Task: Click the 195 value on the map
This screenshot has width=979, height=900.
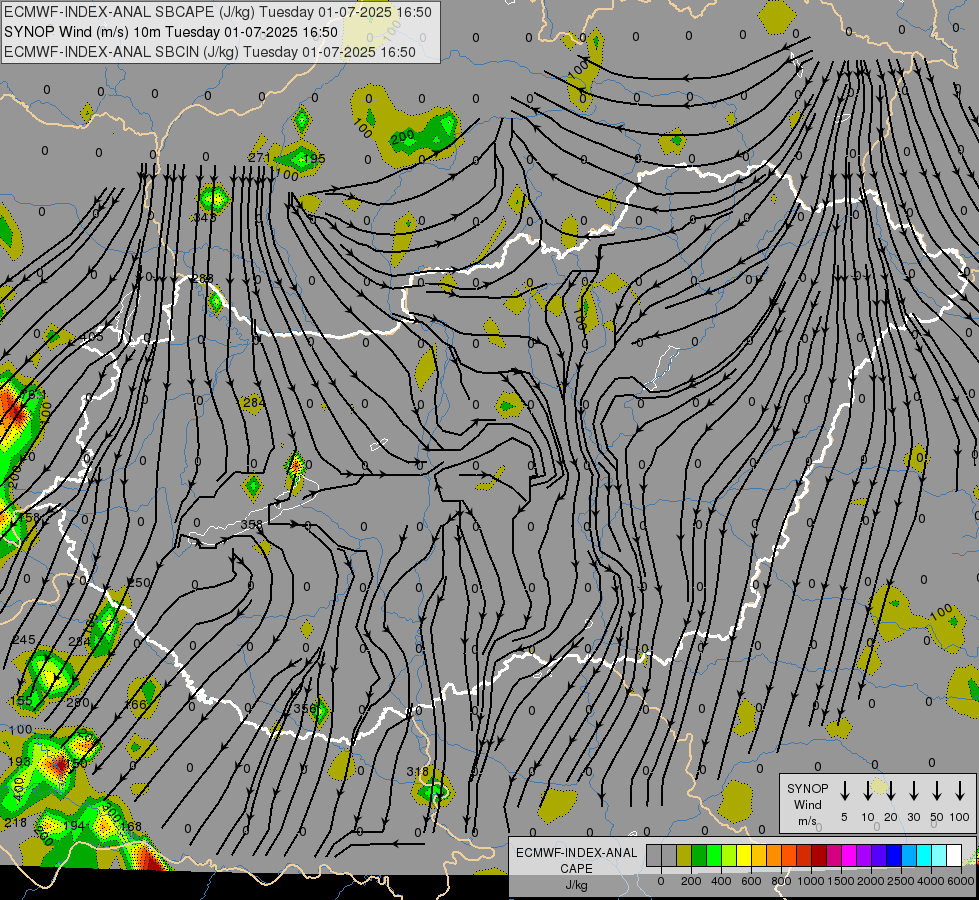Action: point(313,159)
